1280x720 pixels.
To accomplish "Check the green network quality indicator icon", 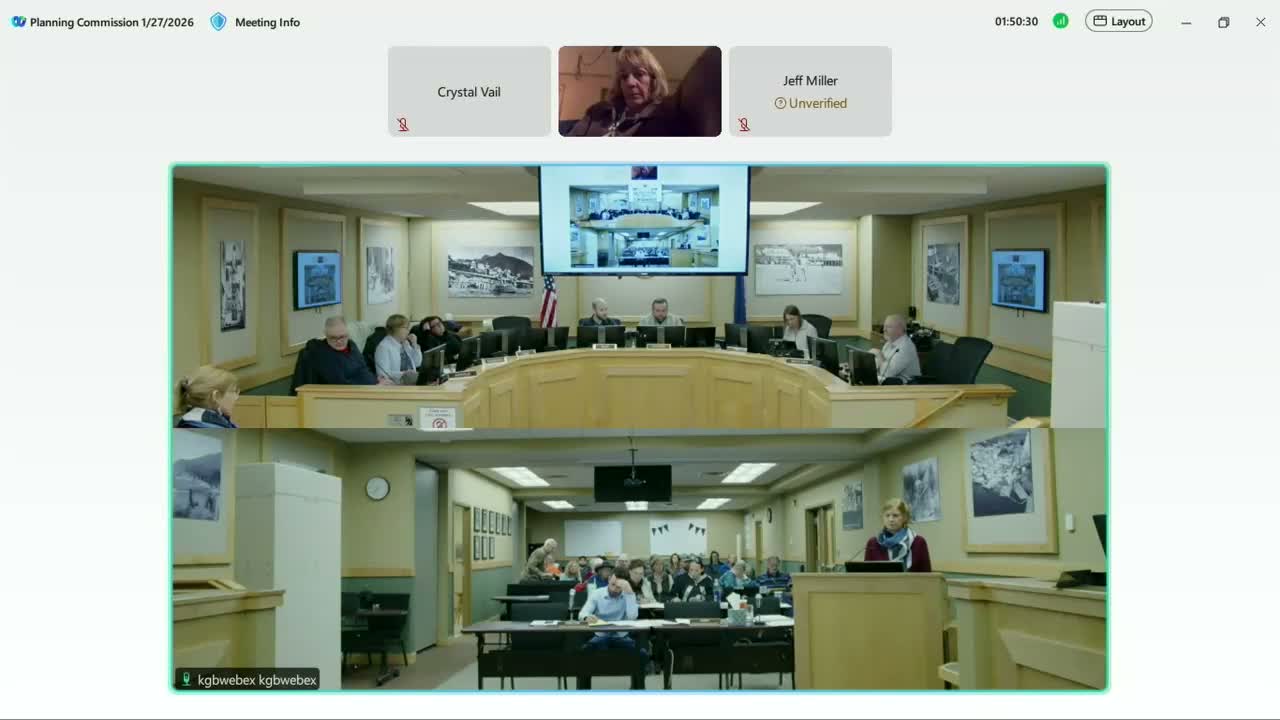I will (1060, 21).
